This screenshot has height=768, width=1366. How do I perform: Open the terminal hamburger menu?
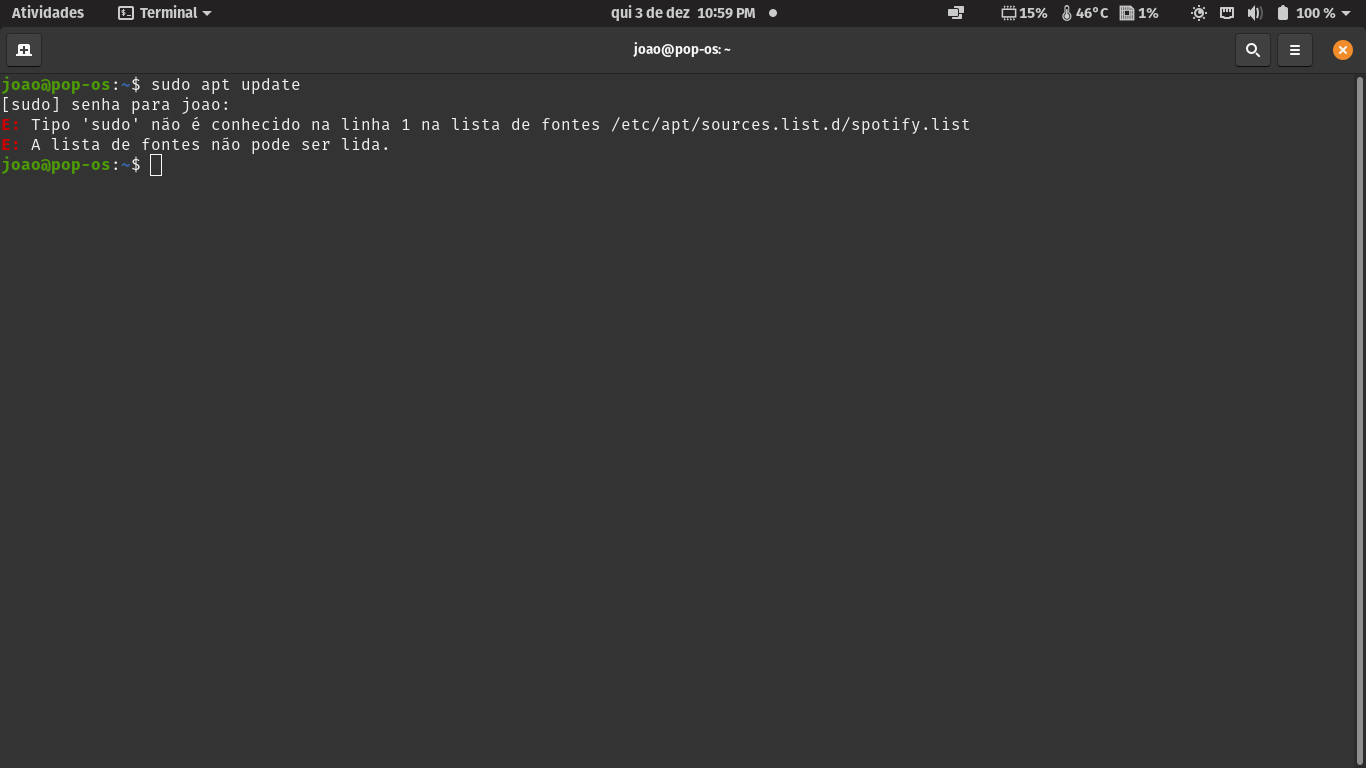click(x=1295, y=50)
